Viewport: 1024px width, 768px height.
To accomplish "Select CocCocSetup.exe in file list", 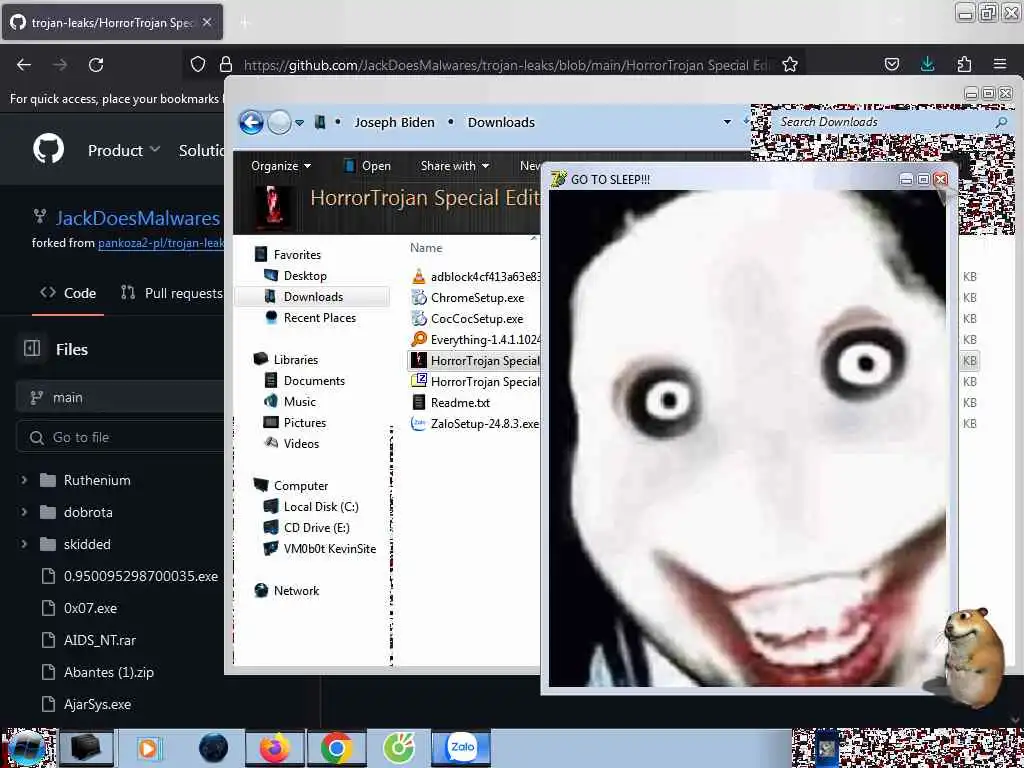I will pyautogui.click(x=477, y=319).
